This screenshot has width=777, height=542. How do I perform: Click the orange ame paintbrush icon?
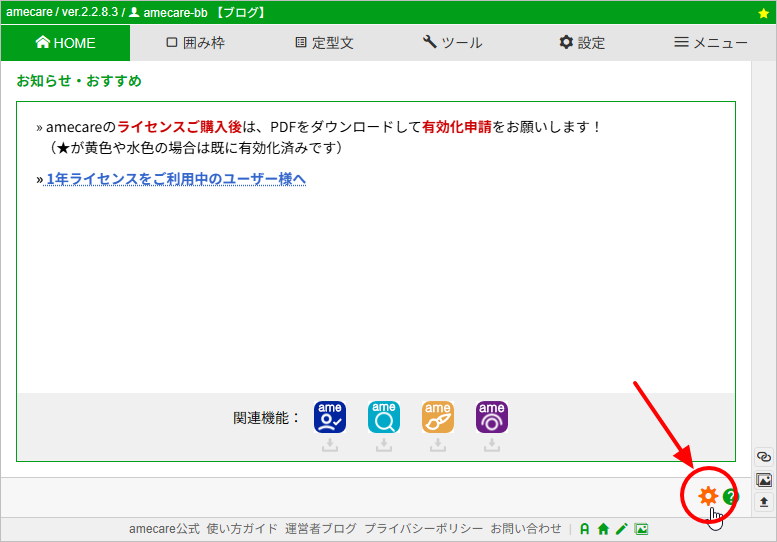coord(438,416)
